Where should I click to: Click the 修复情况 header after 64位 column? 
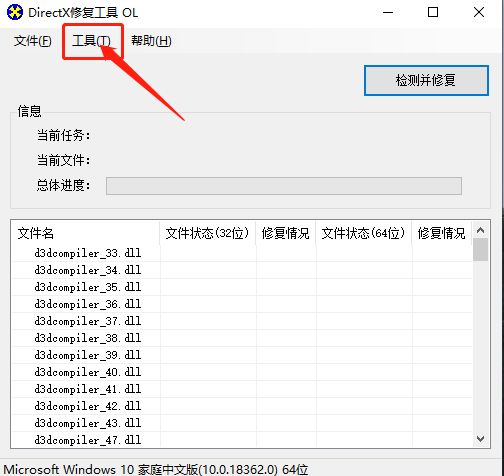coord(442,233)
